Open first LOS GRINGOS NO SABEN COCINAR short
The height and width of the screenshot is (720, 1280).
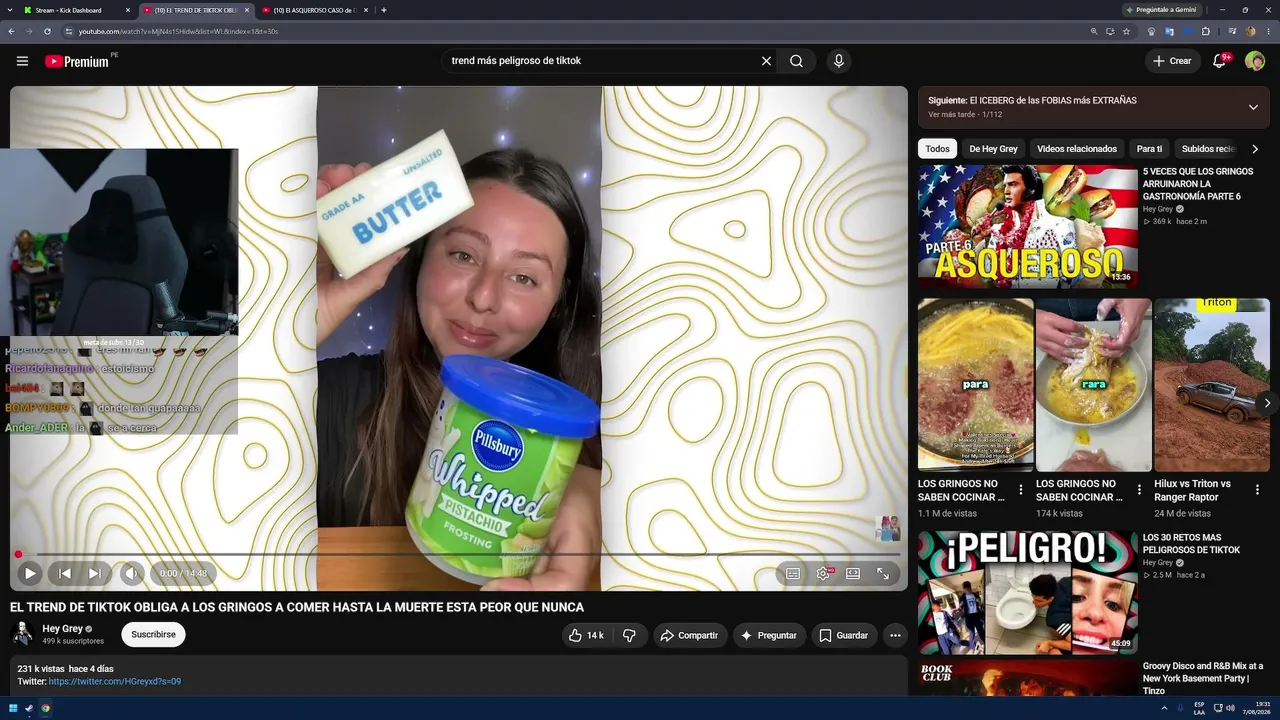tap(976, 385)
